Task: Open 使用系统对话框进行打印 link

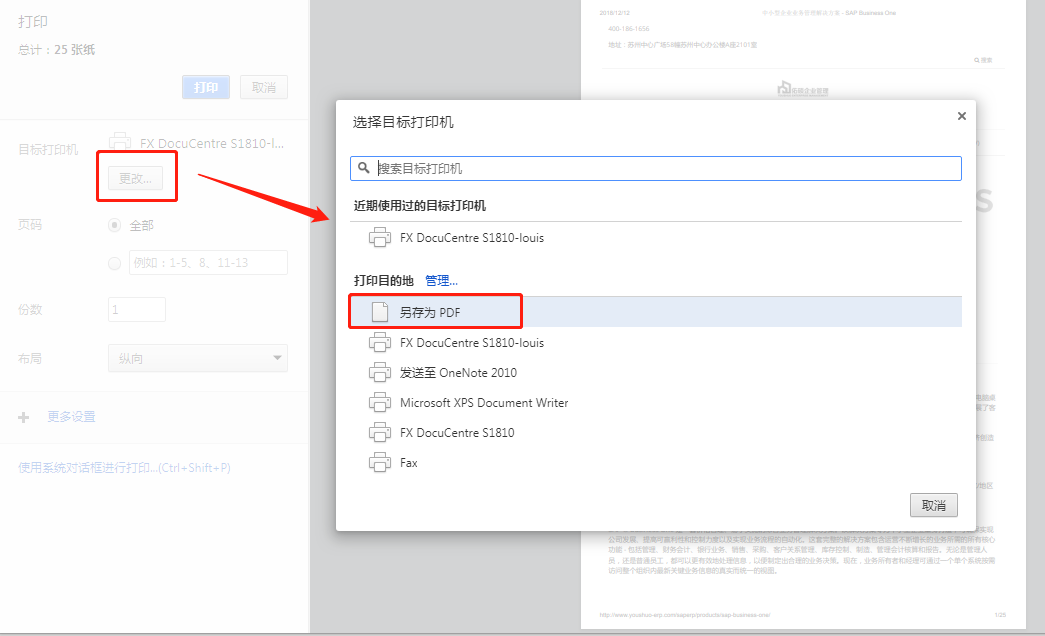Action: click(x=125, y=467)
